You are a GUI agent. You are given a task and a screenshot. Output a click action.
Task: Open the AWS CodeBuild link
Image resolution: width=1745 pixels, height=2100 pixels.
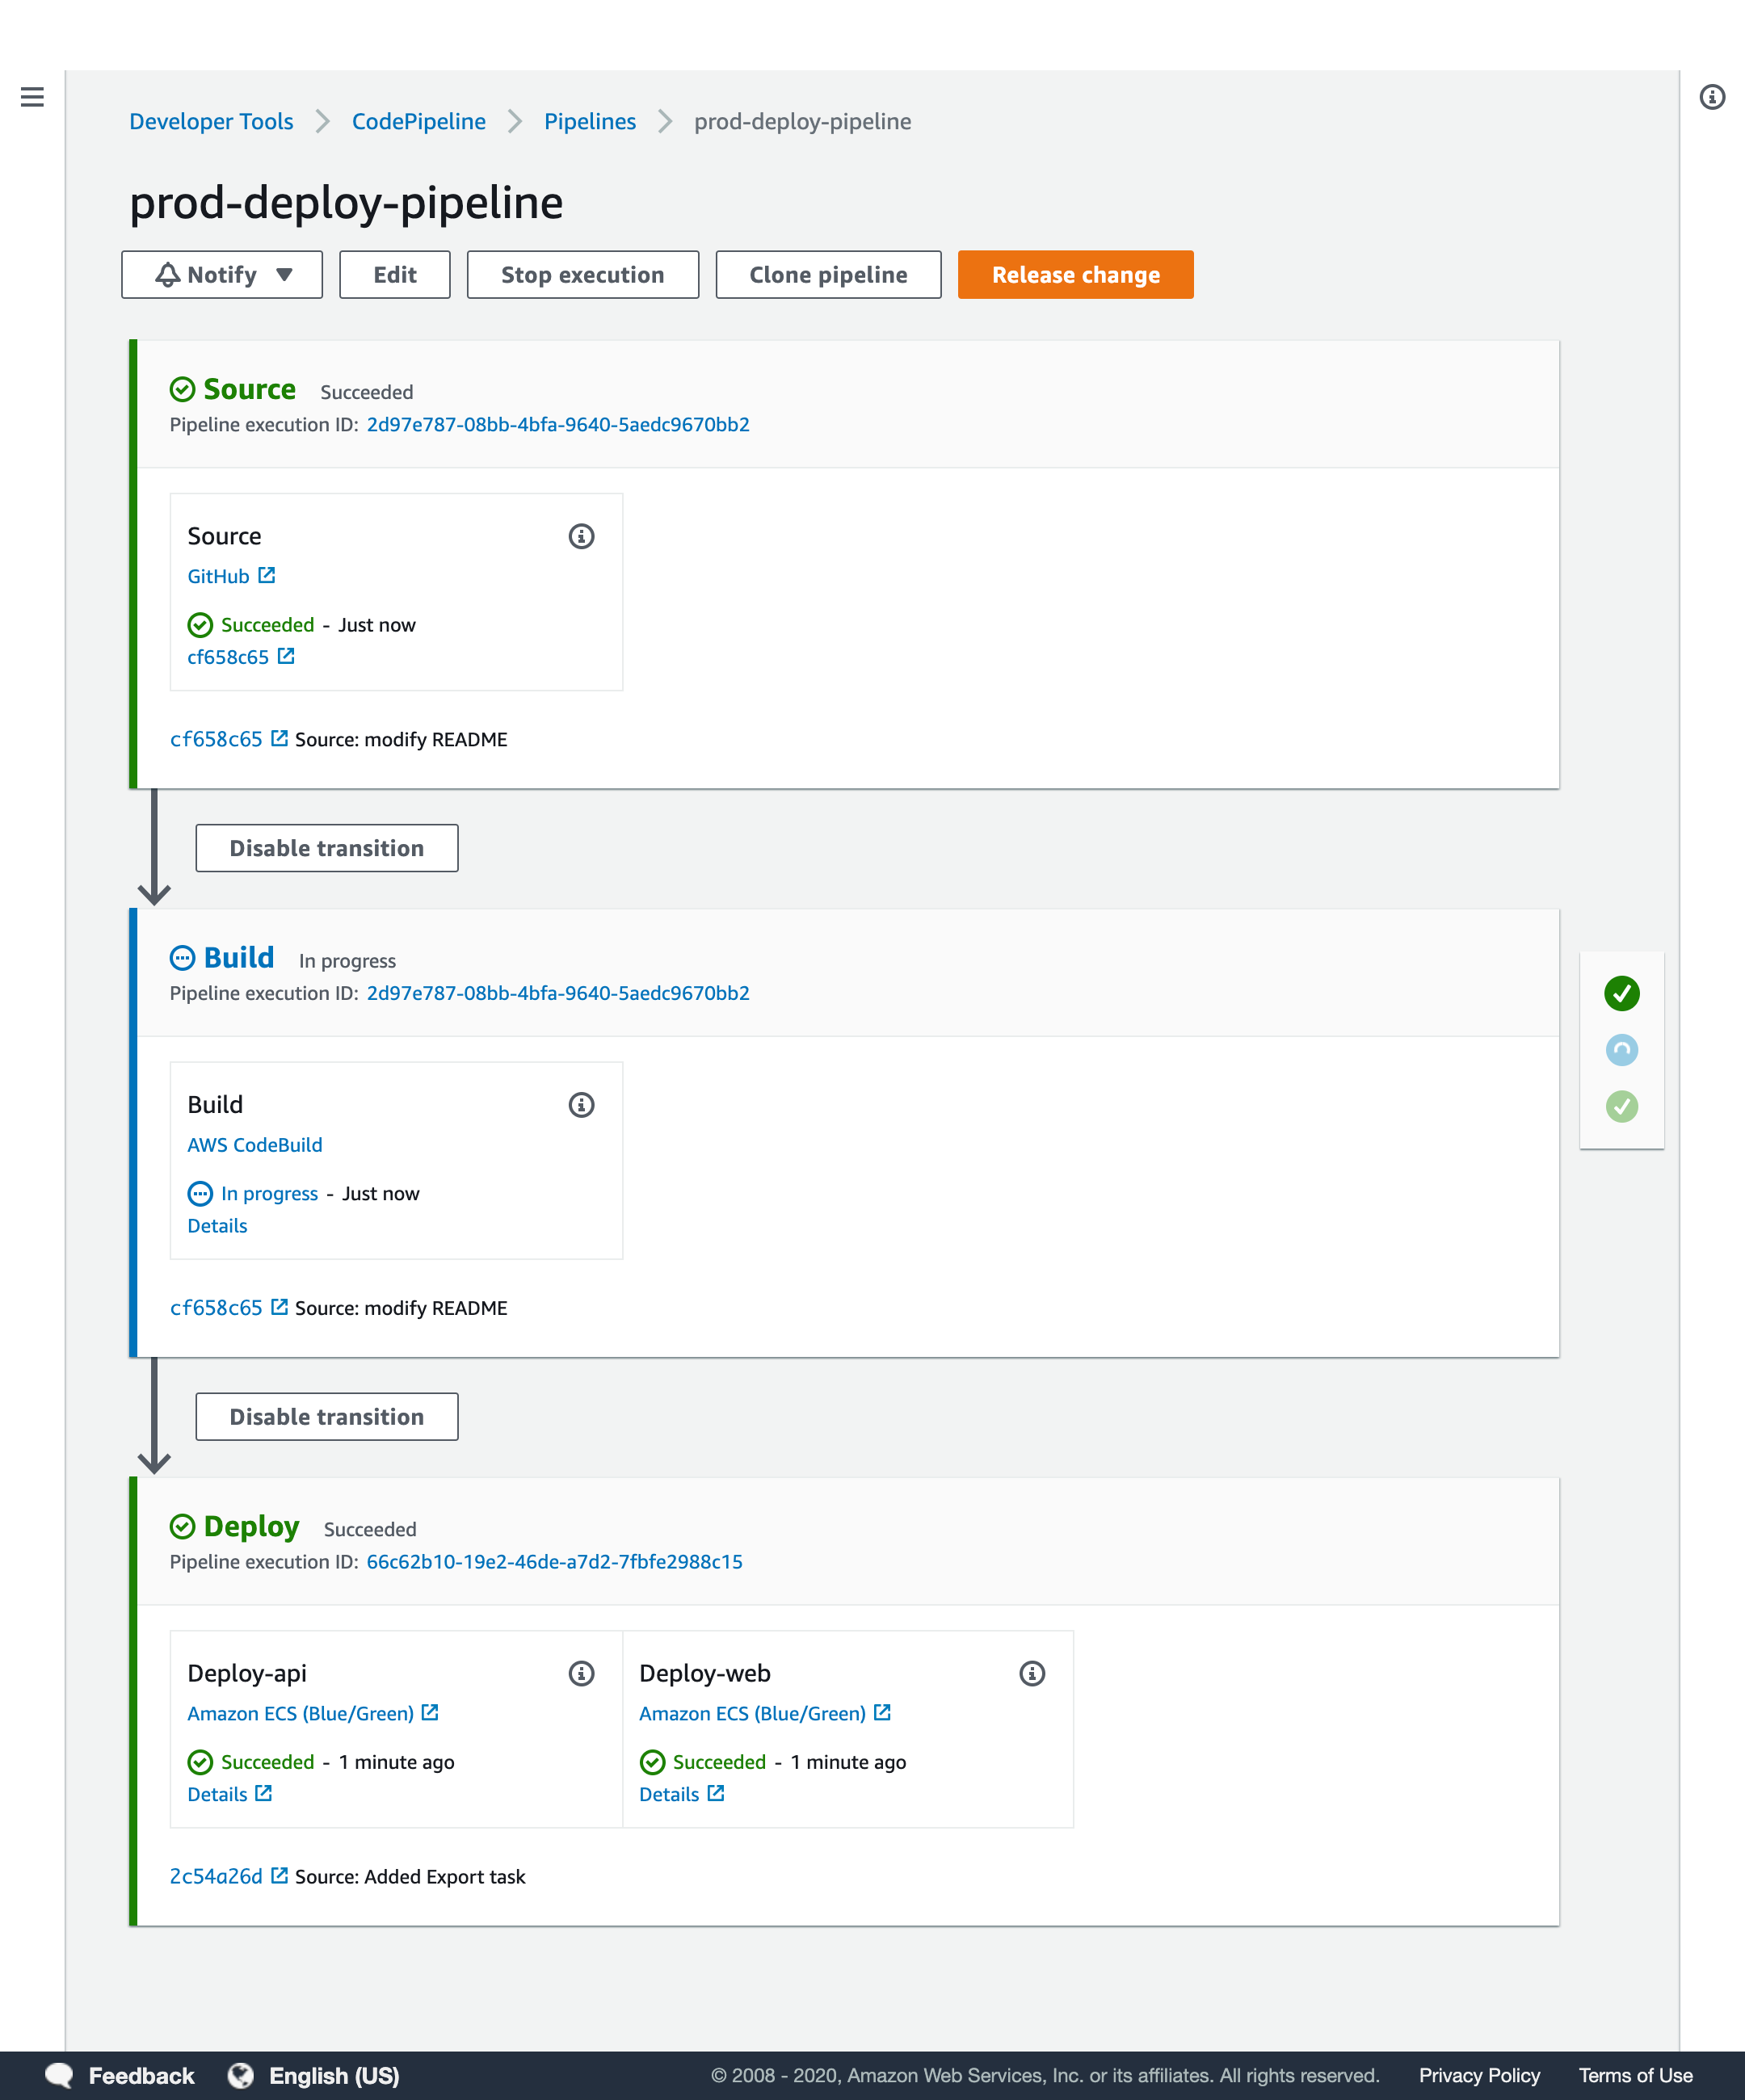point(254,1145)
